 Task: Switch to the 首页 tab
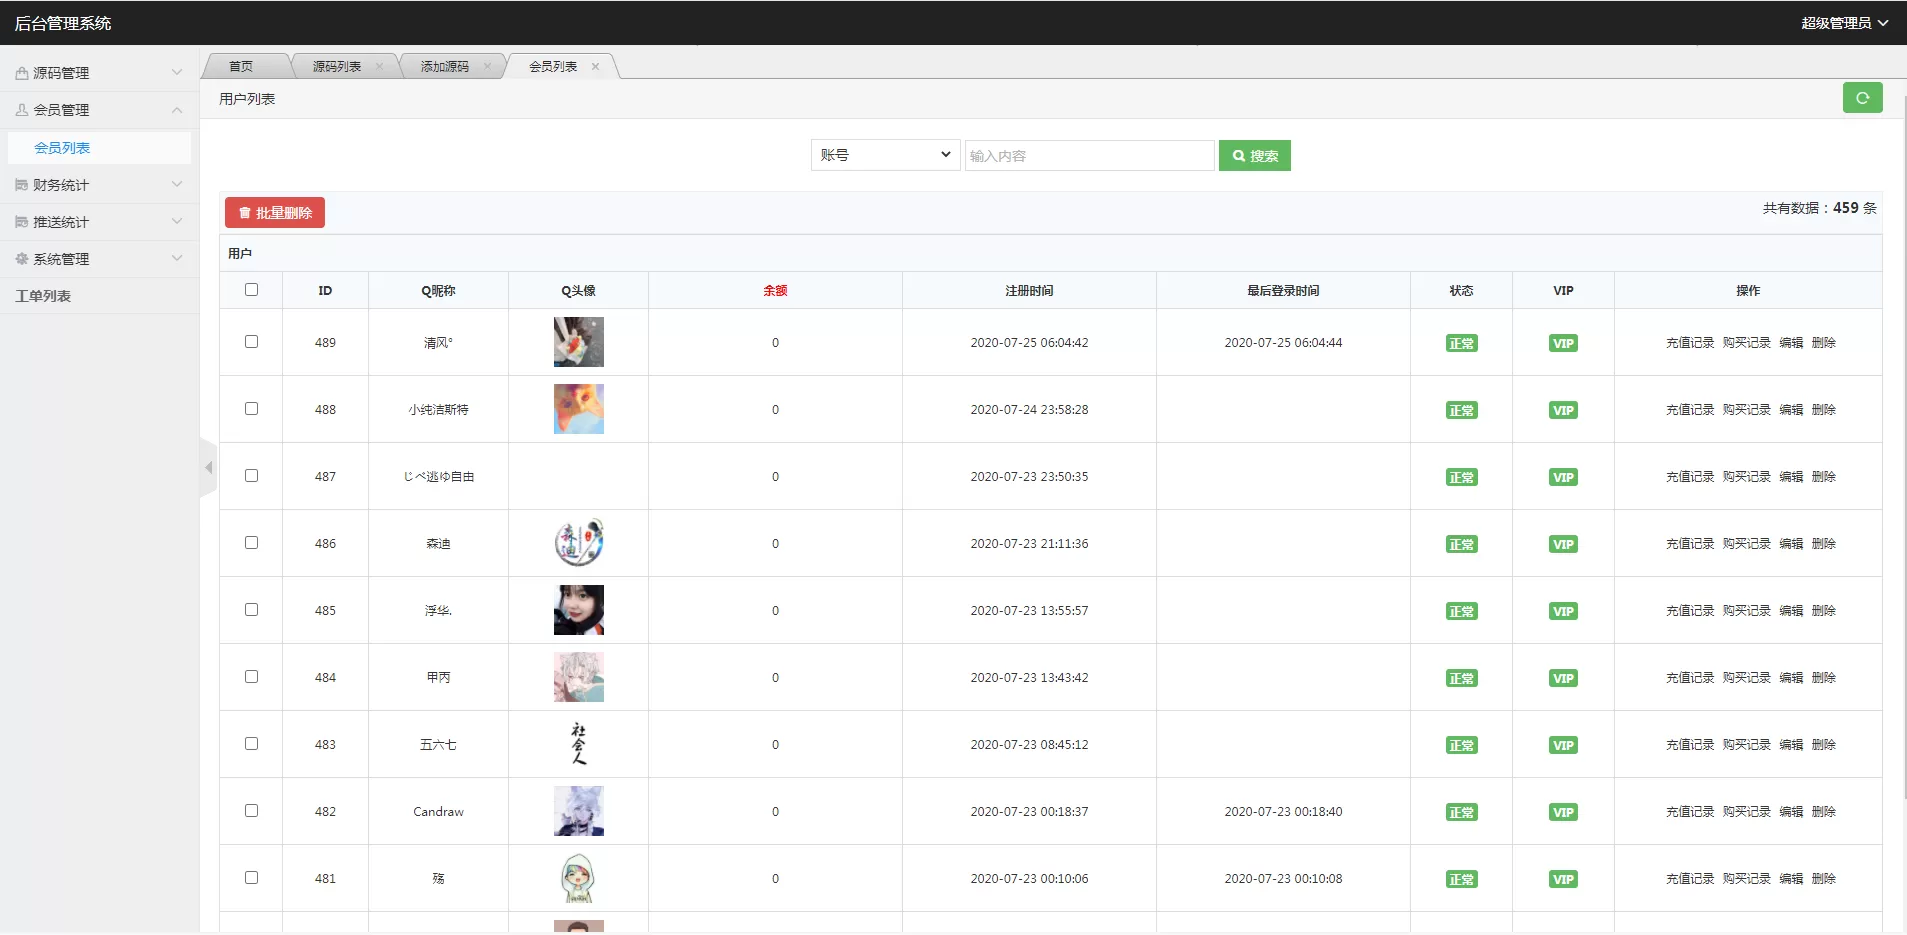(x=241, y=67)
